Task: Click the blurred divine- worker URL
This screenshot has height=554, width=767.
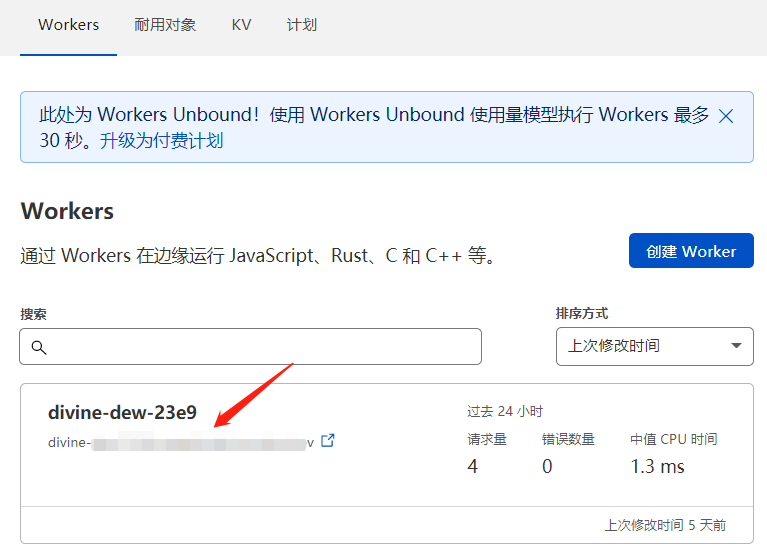Action: coord(181,443)
